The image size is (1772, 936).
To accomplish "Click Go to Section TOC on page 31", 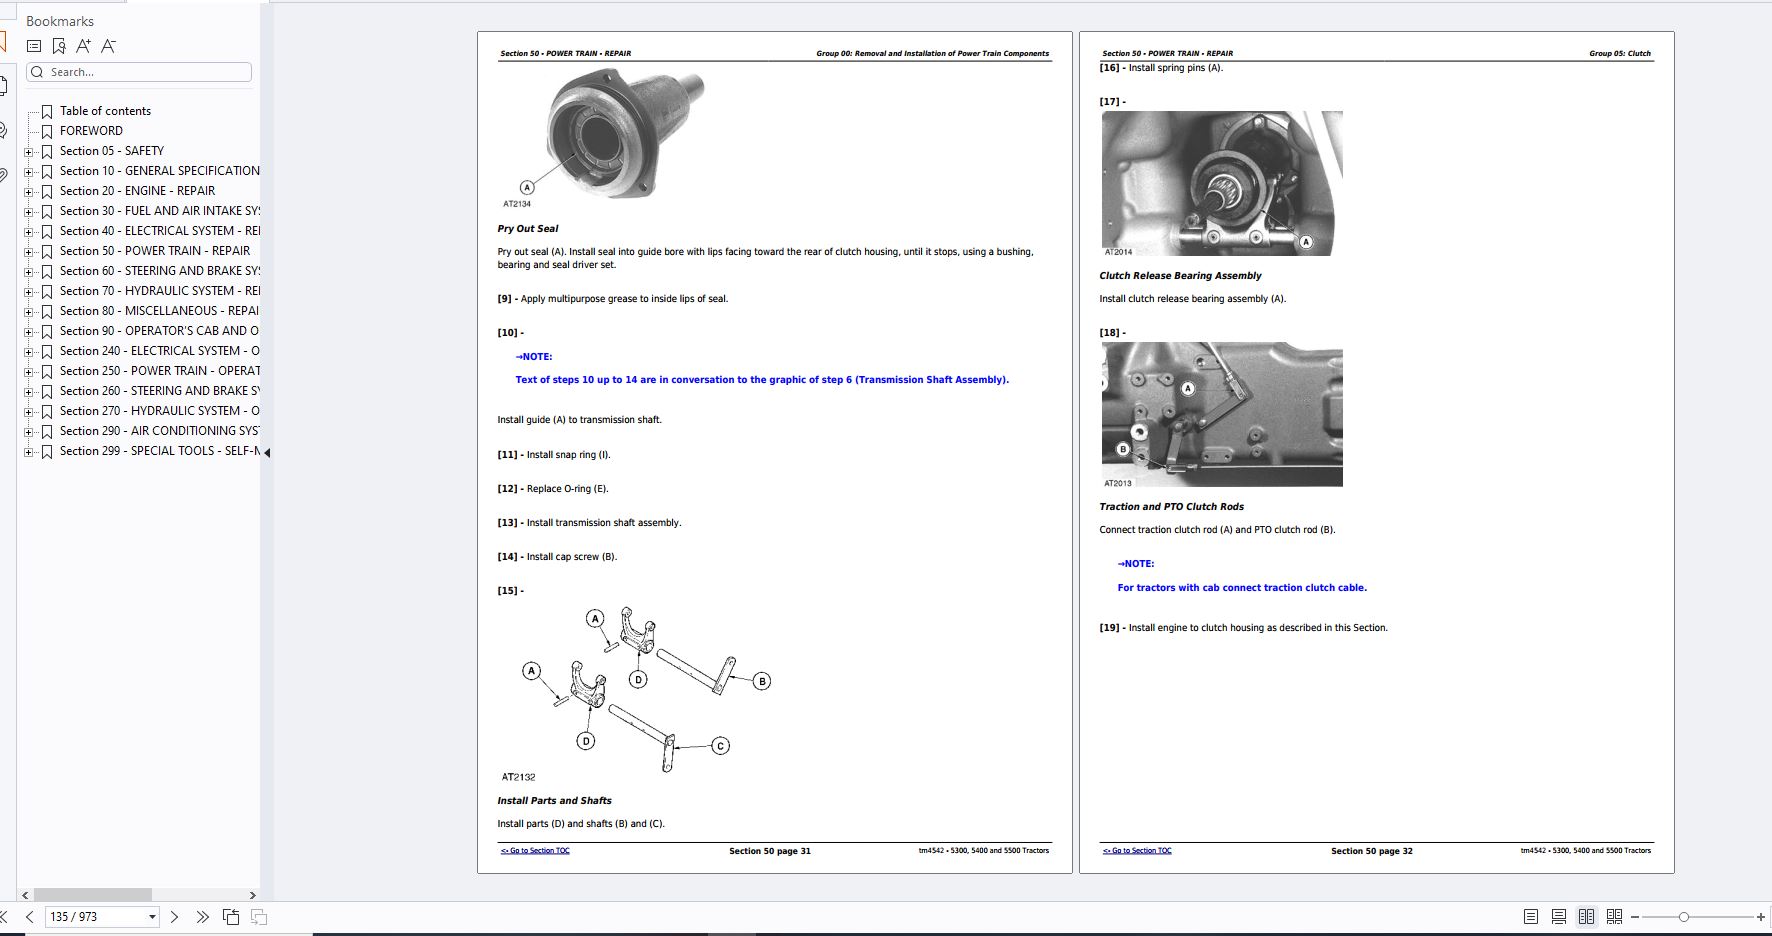I will (x=535, y=851).
